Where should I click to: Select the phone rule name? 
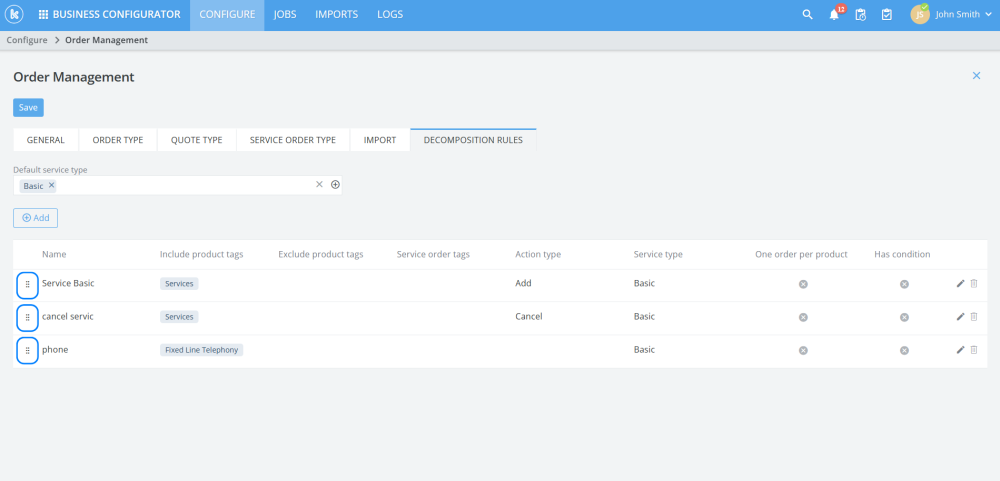[x=55, y=350]
